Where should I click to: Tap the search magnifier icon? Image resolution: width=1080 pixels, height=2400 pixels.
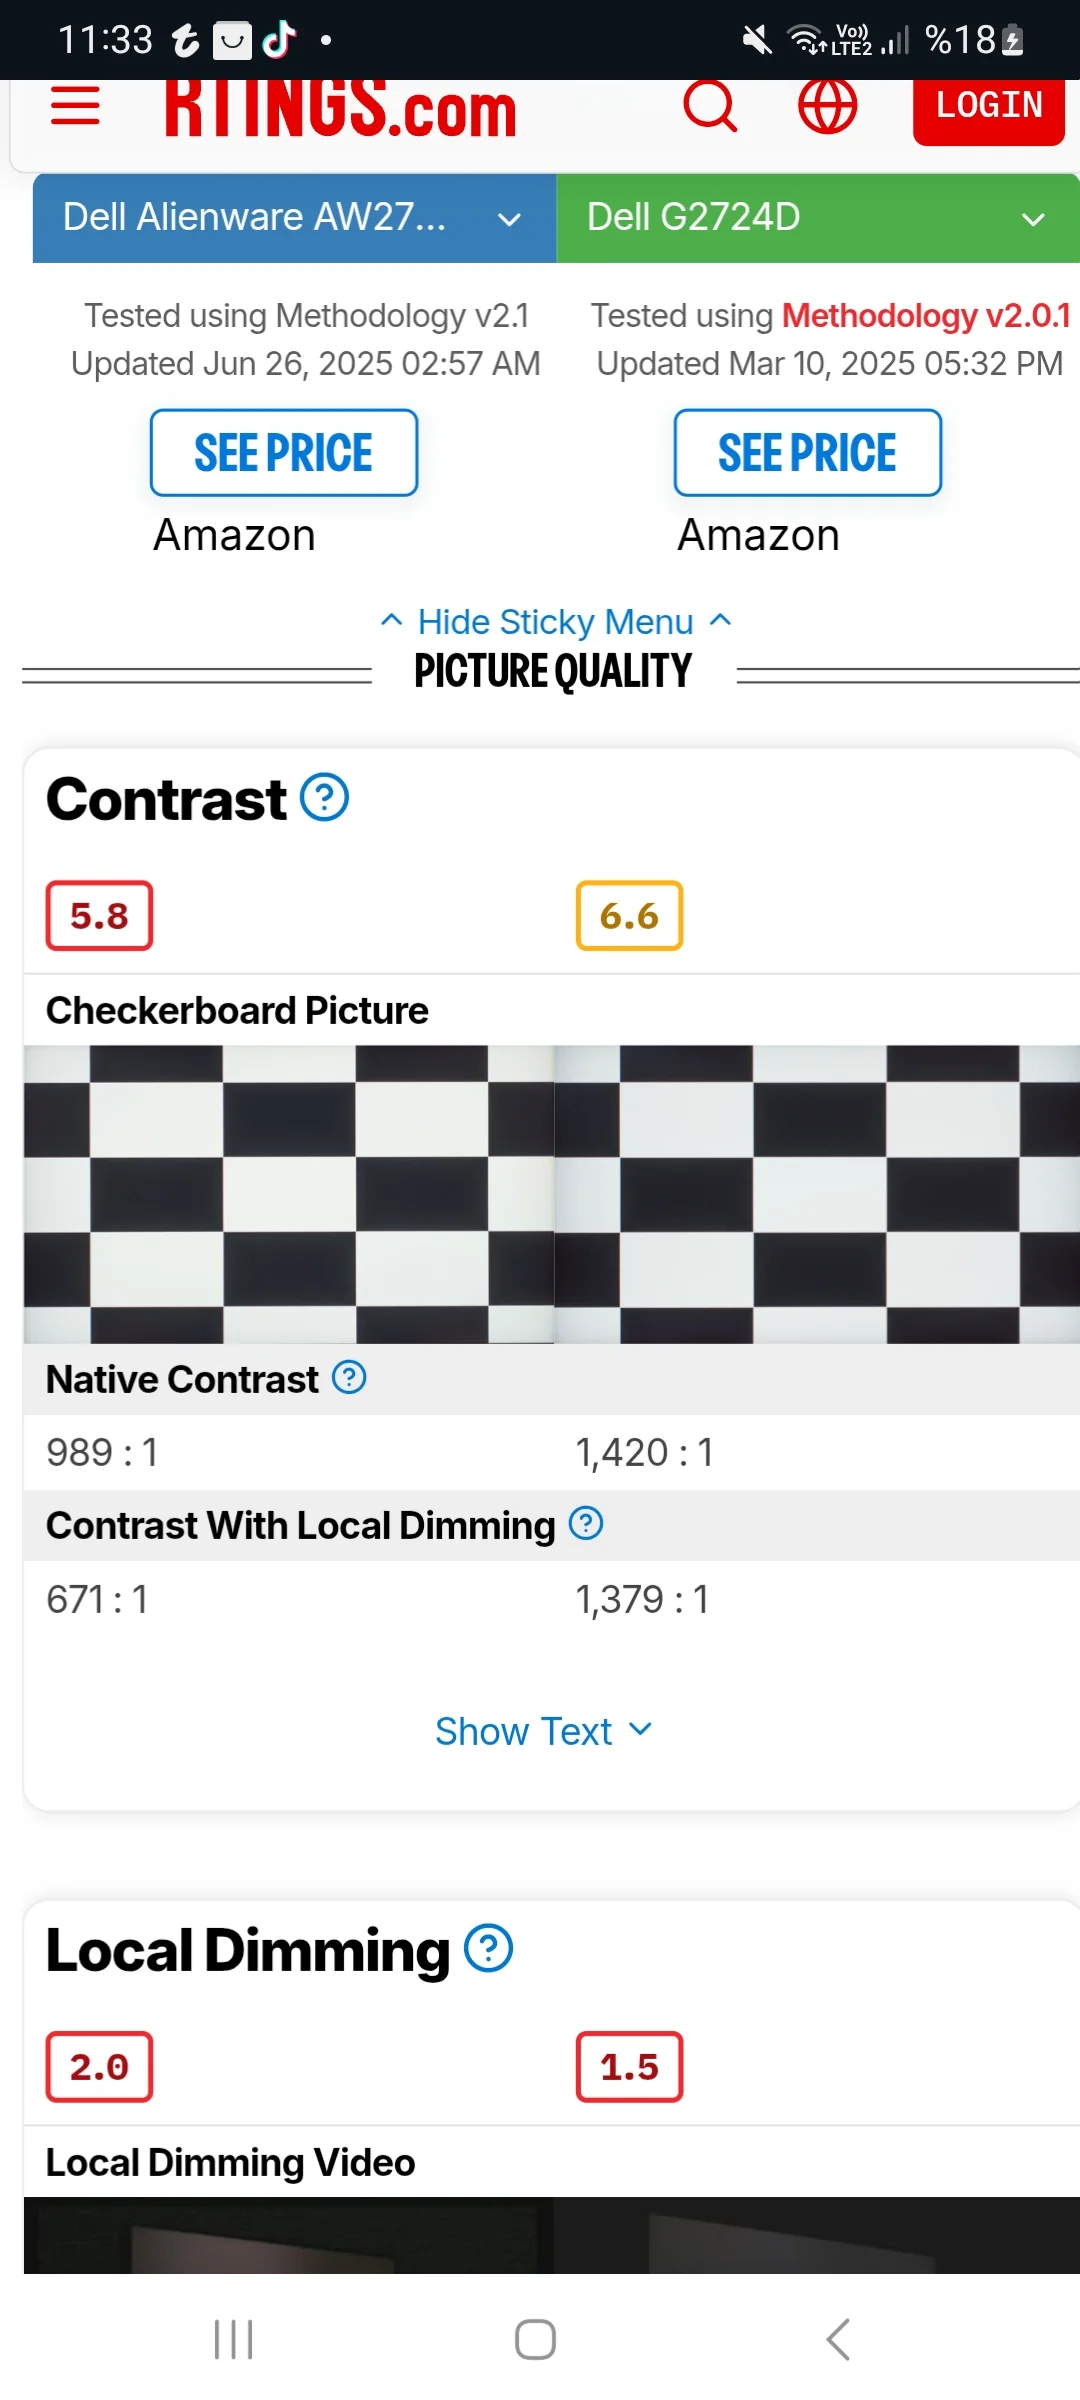(710, 105)
